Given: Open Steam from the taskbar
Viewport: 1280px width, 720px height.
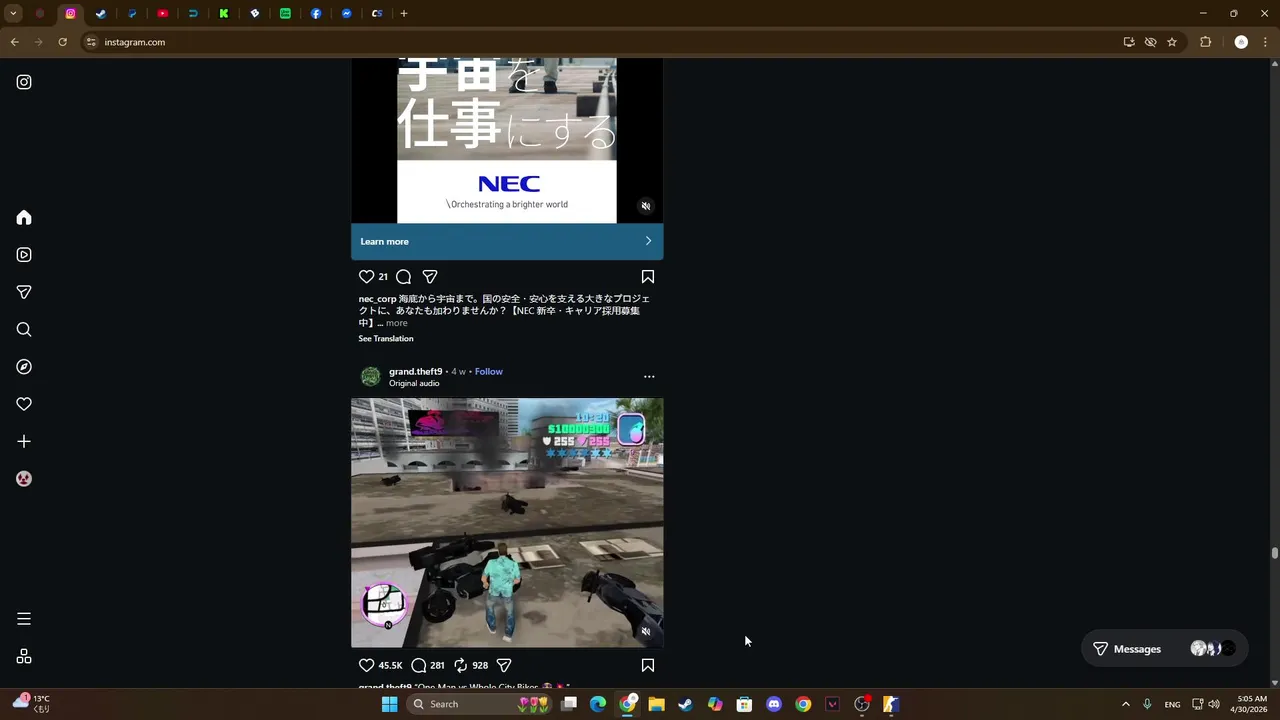Looking at the screenshot, I should click(x=685, y=704).
